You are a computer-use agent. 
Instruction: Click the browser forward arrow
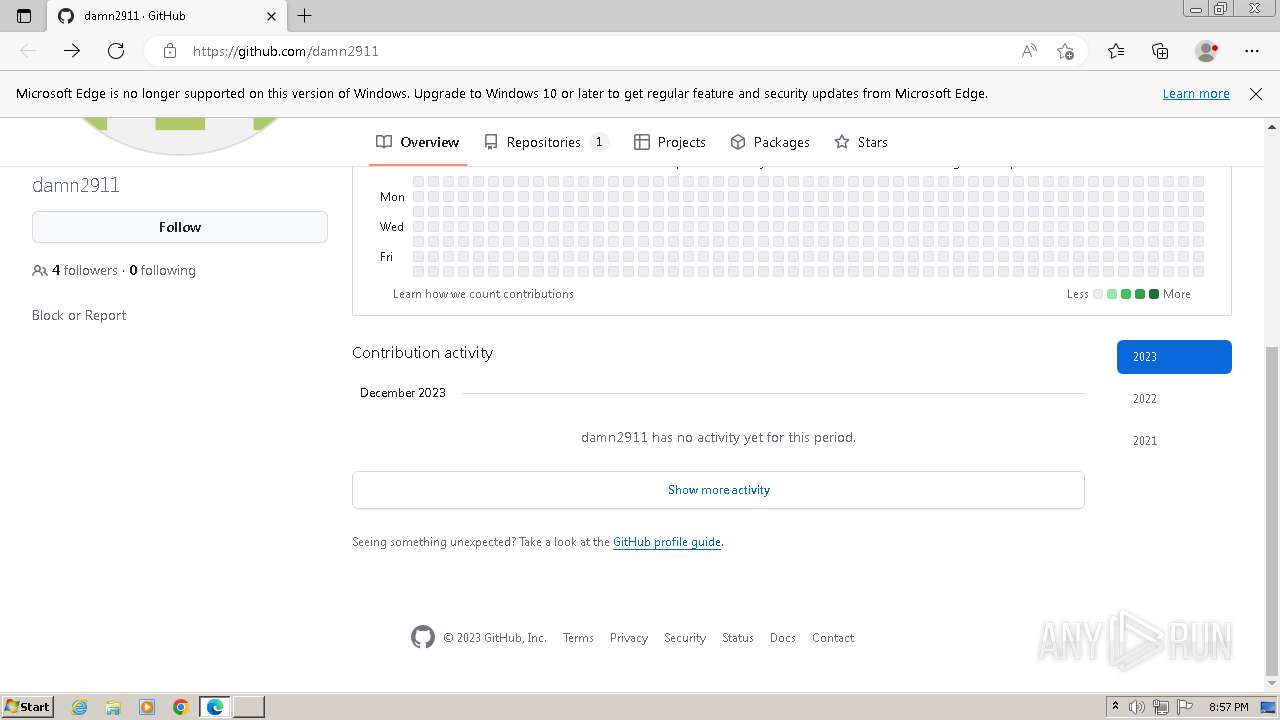coord(72,51)
